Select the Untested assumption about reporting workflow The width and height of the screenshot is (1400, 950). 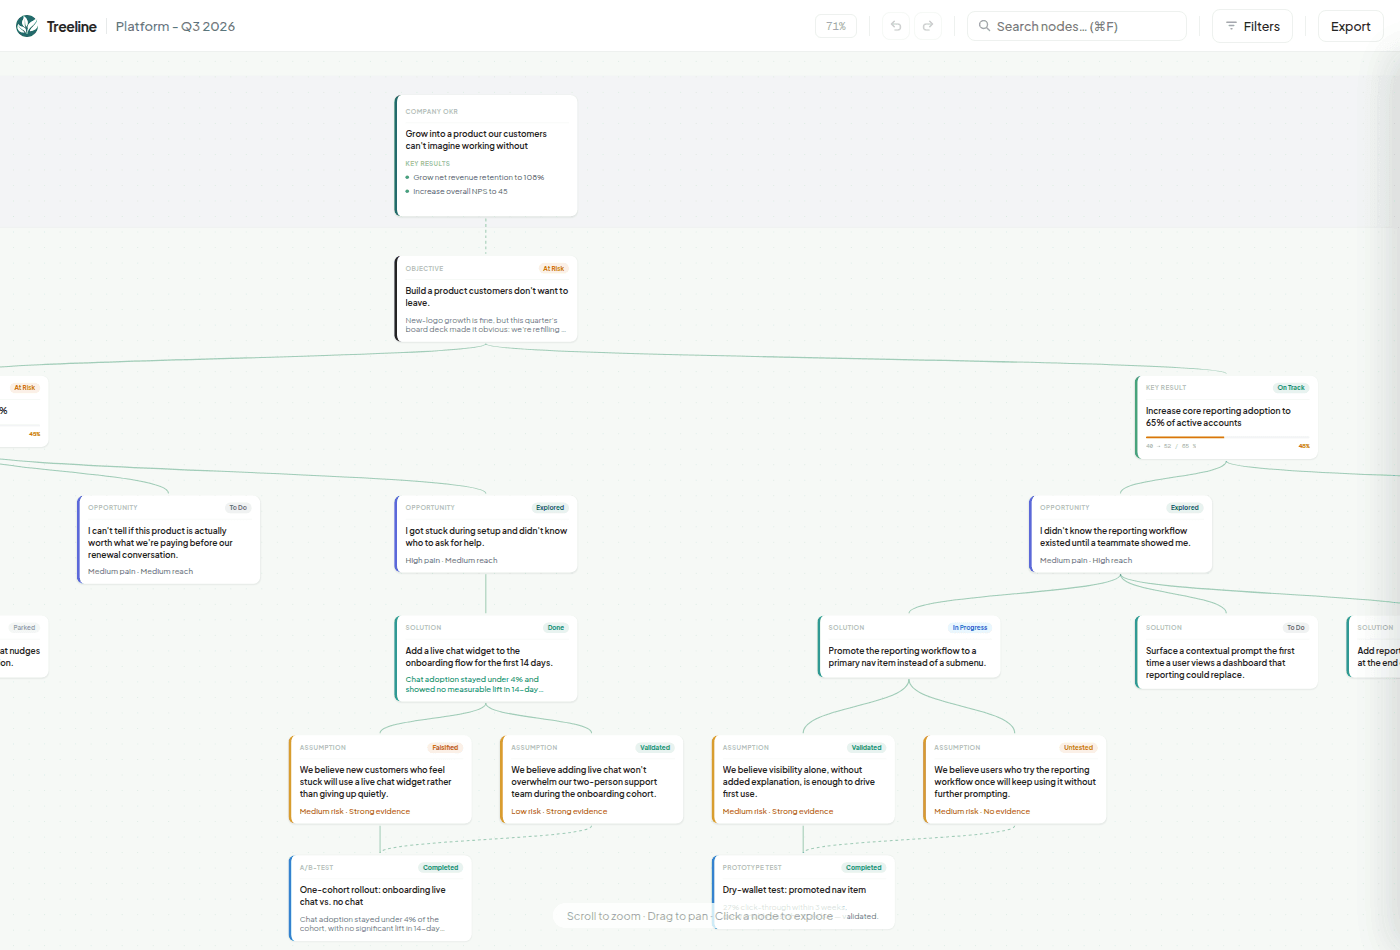click(1015, 779)
